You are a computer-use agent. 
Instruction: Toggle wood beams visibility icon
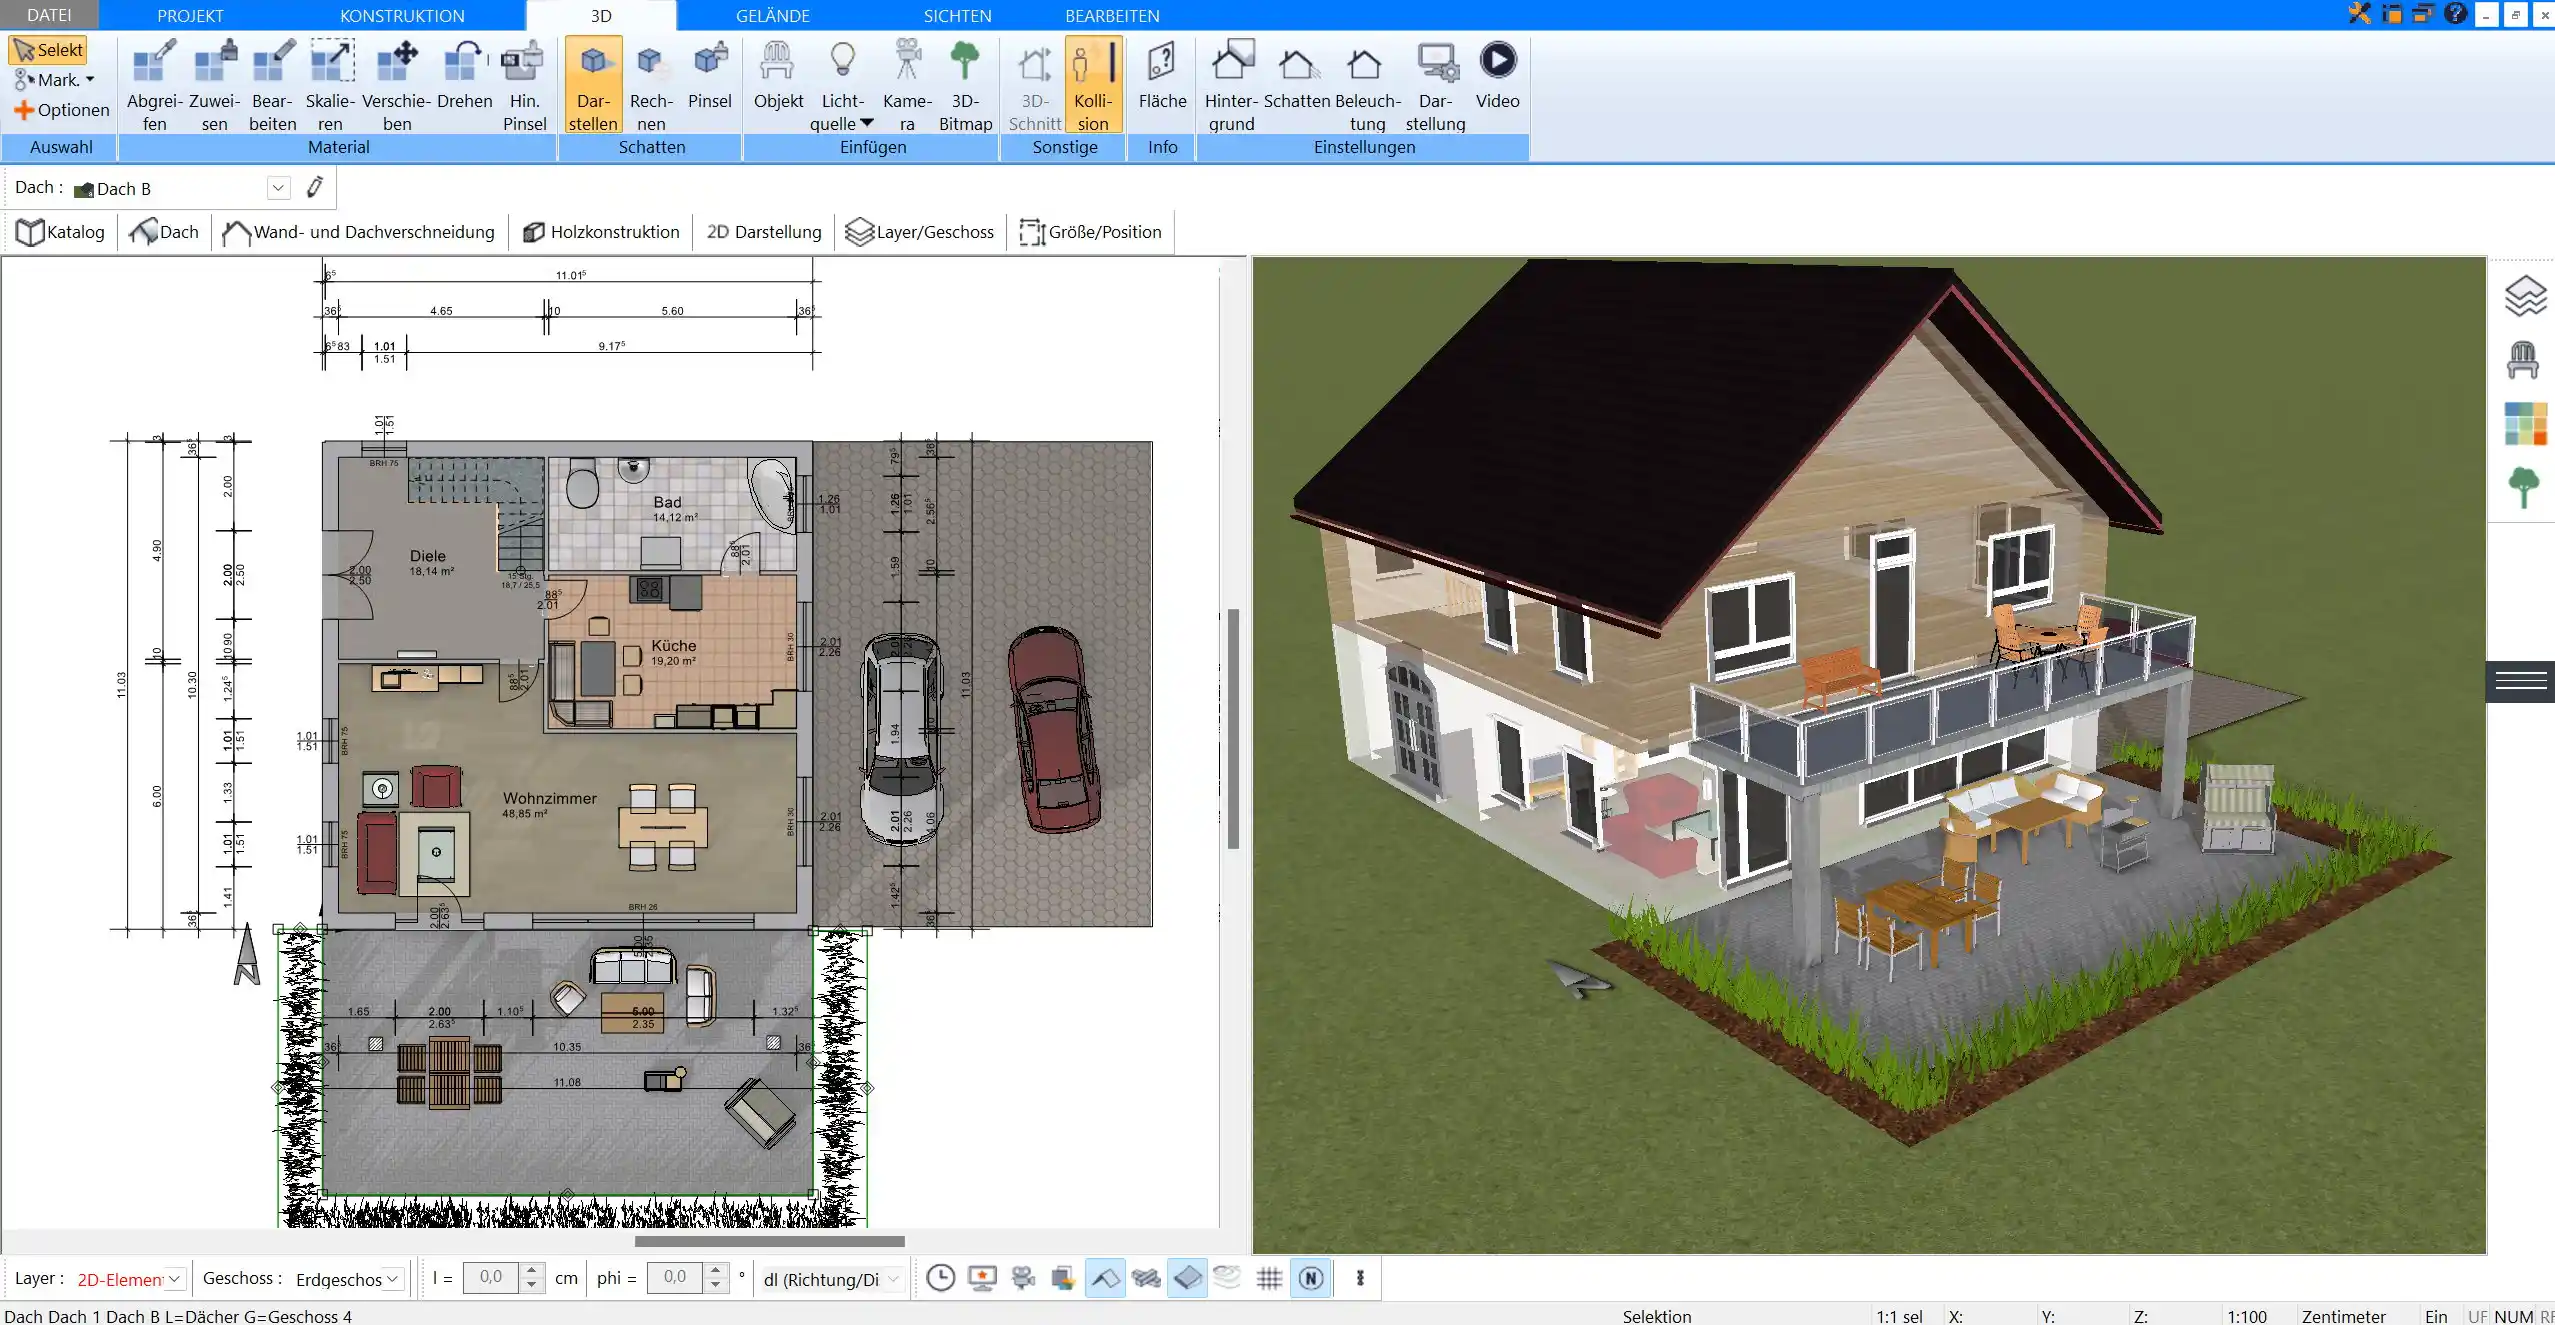[x=1146, y=1277]
